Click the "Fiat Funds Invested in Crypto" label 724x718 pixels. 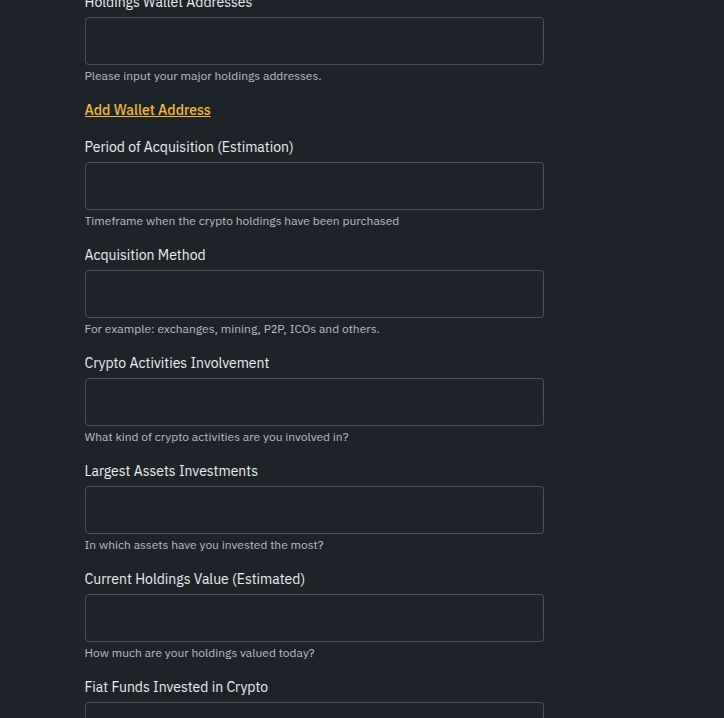point(176,687)
